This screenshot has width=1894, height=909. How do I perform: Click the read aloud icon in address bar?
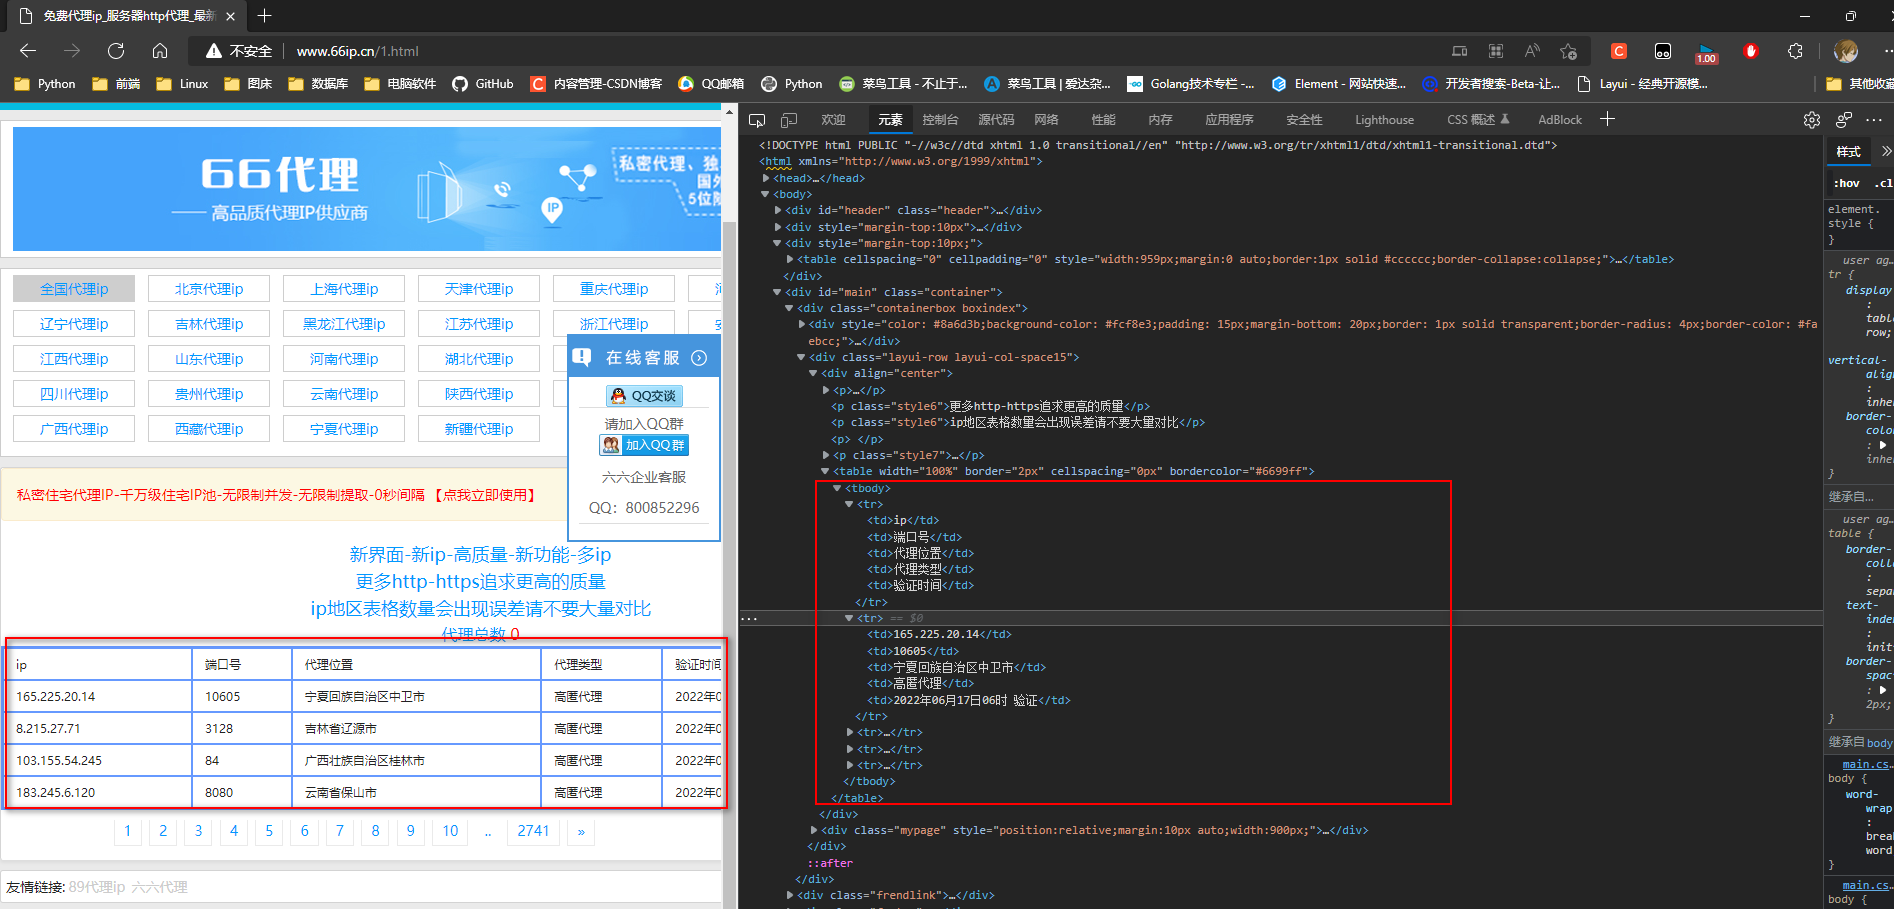coord(1532,51)
